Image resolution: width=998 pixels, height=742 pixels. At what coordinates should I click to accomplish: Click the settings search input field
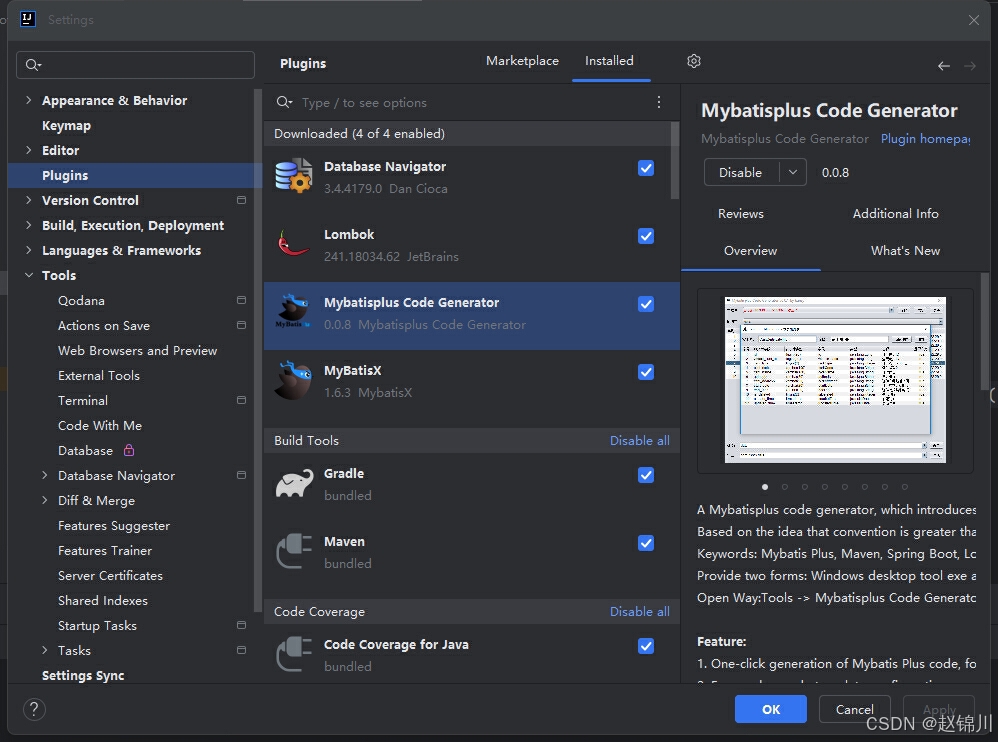(x=136, y=65)
